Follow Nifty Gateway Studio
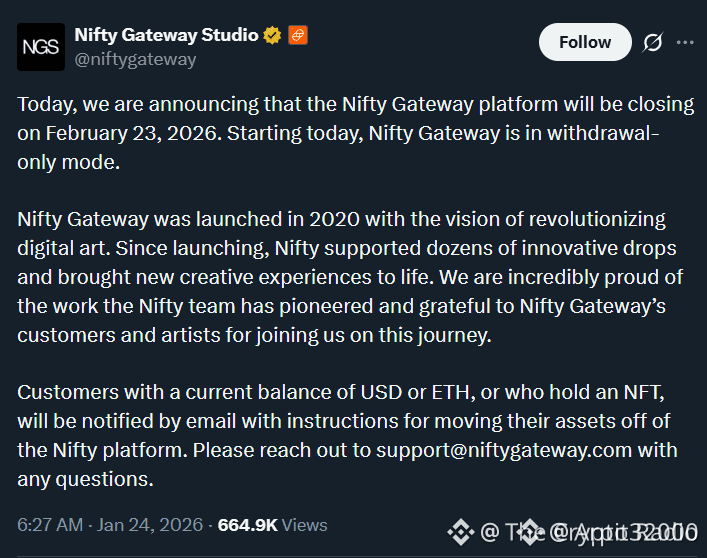707x558 pixels. coord(585,42)
